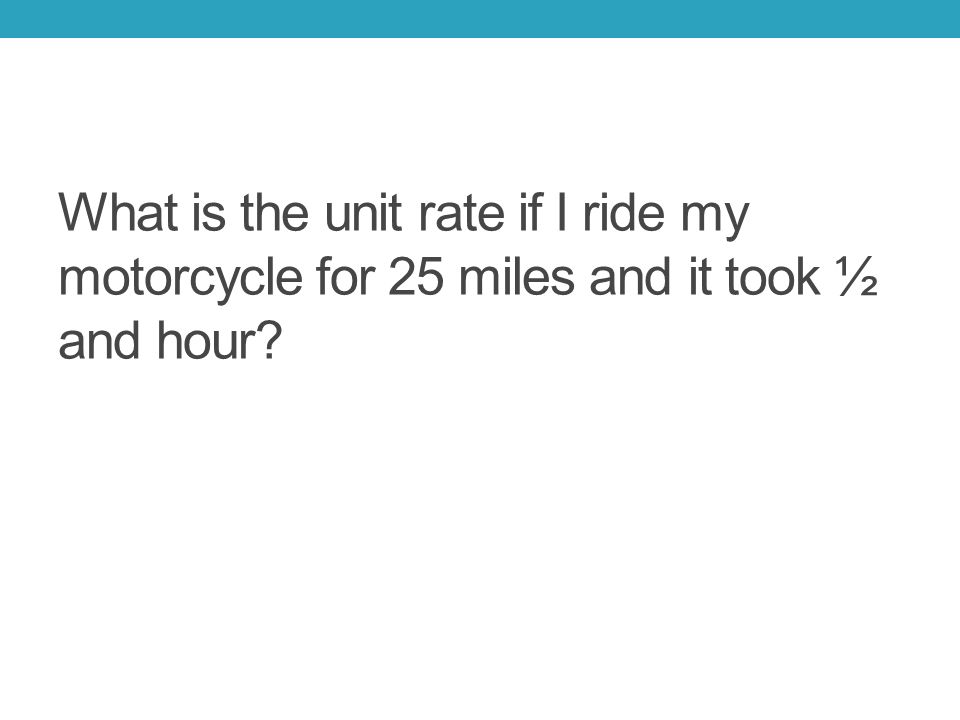The width and height of the screenshot is (960, 720).
Task: Select the word "hour?" on the last line
Action: coord(219,340)
